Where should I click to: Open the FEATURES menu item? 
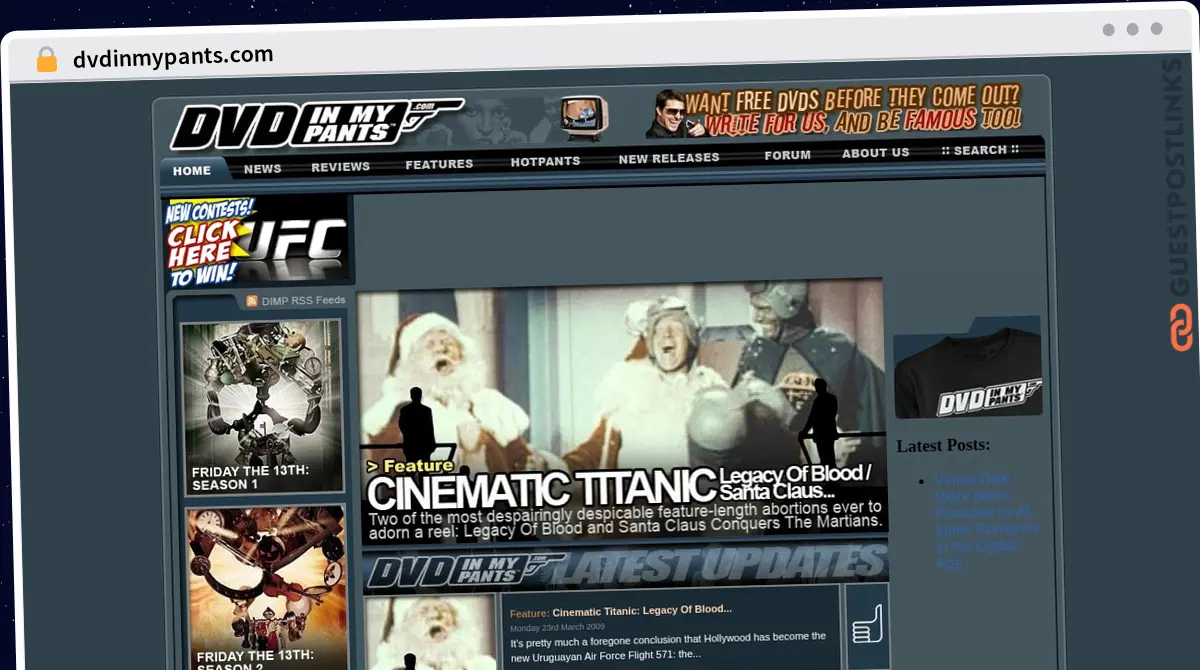pyautogui.click(x=439, y=164)
